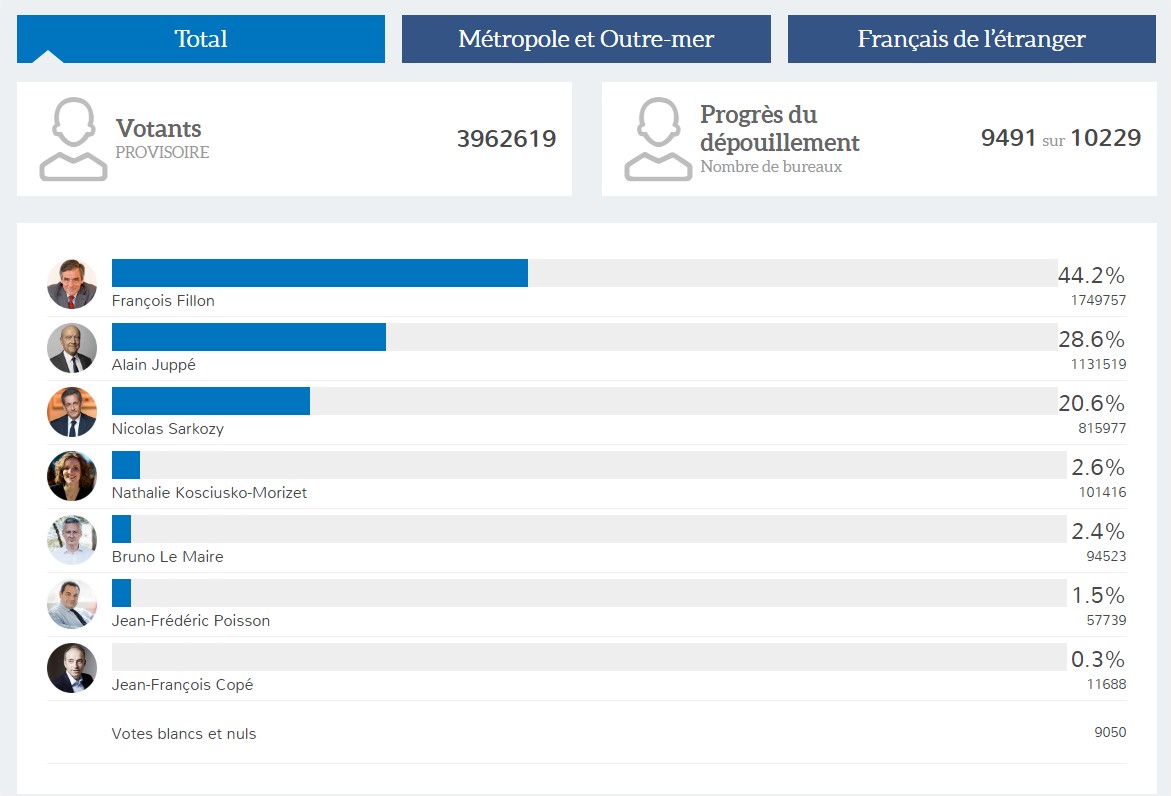Switch to Métropole et Outre-mer tab
The width and height of the screenshot is (1171, 796).
click(x=586, y=39)
